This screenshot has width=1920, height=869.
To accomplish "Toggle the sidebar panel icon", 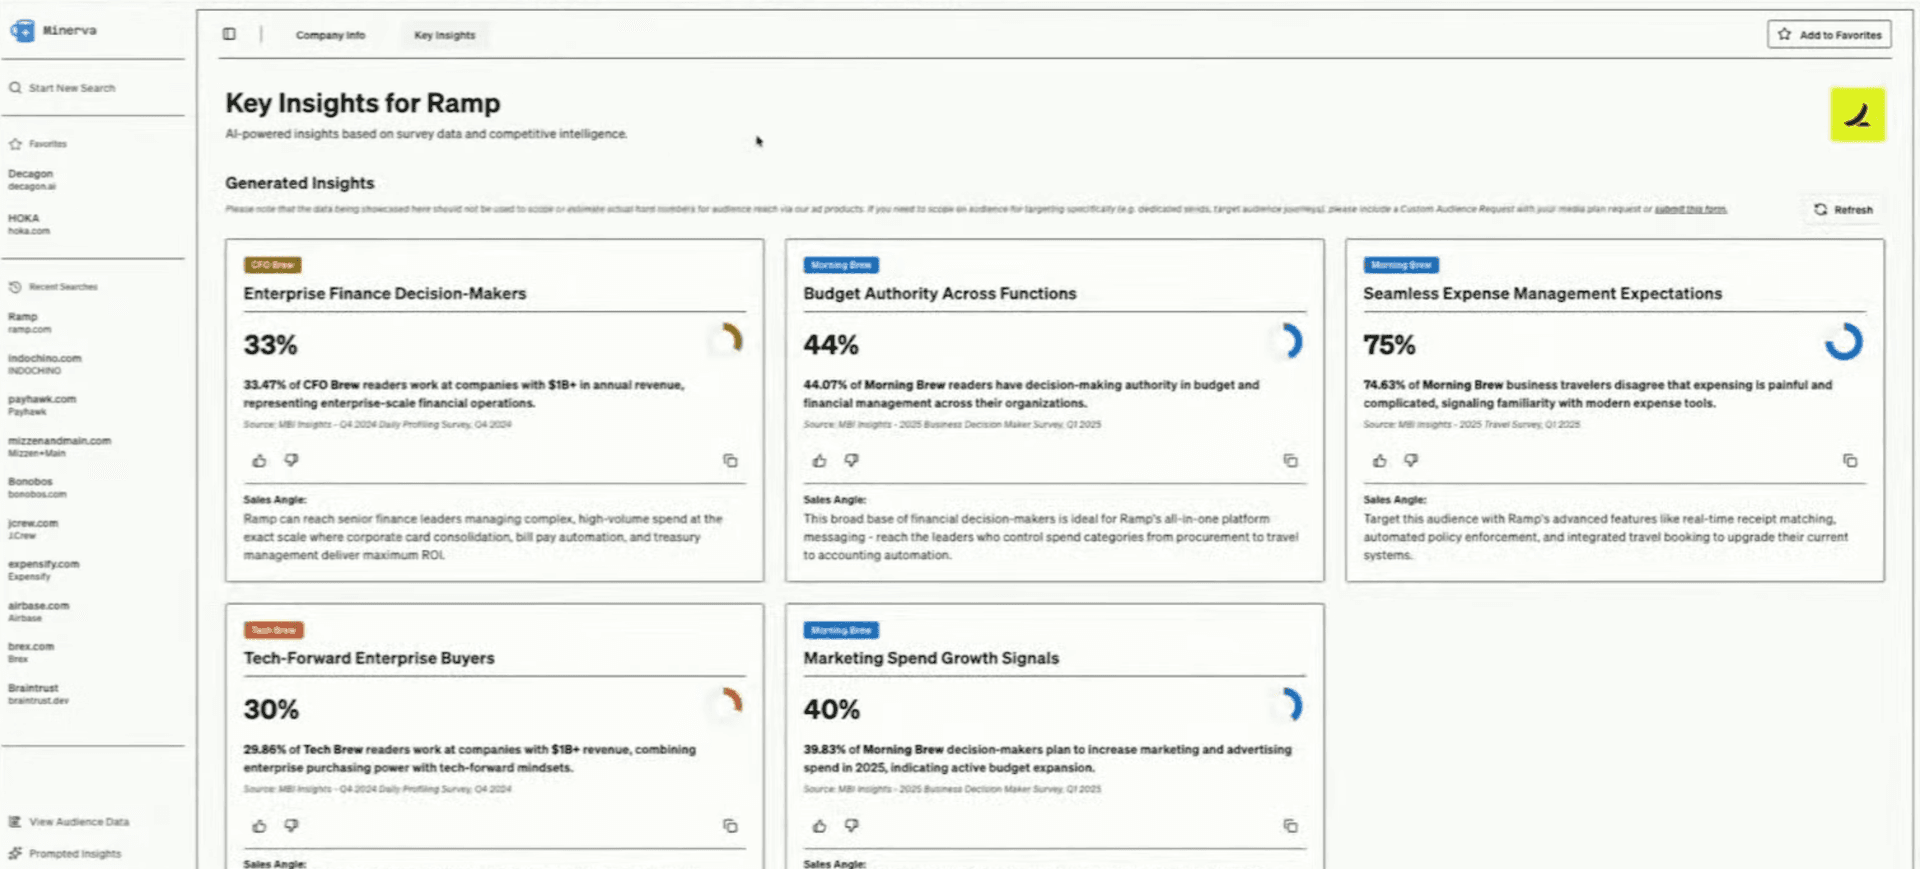I will [x=229, y=34].
